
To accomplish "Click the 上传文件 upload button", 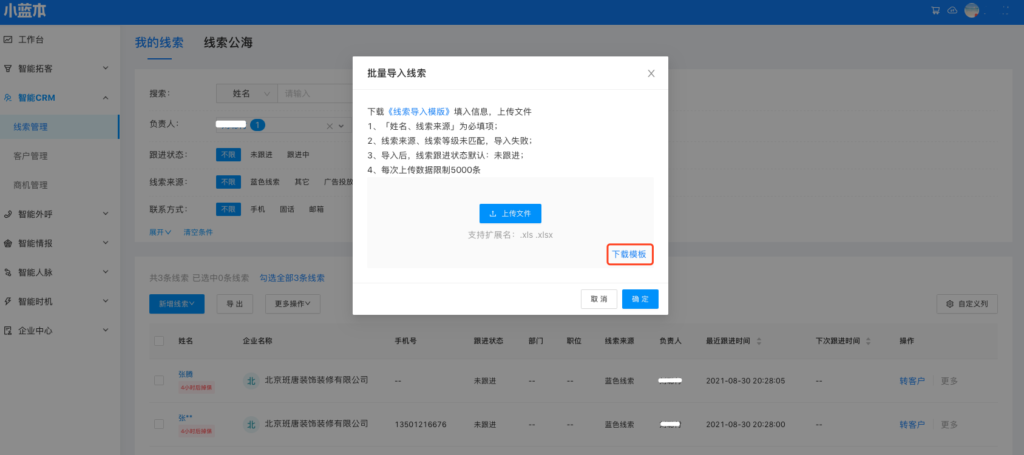I will [510, 213].
